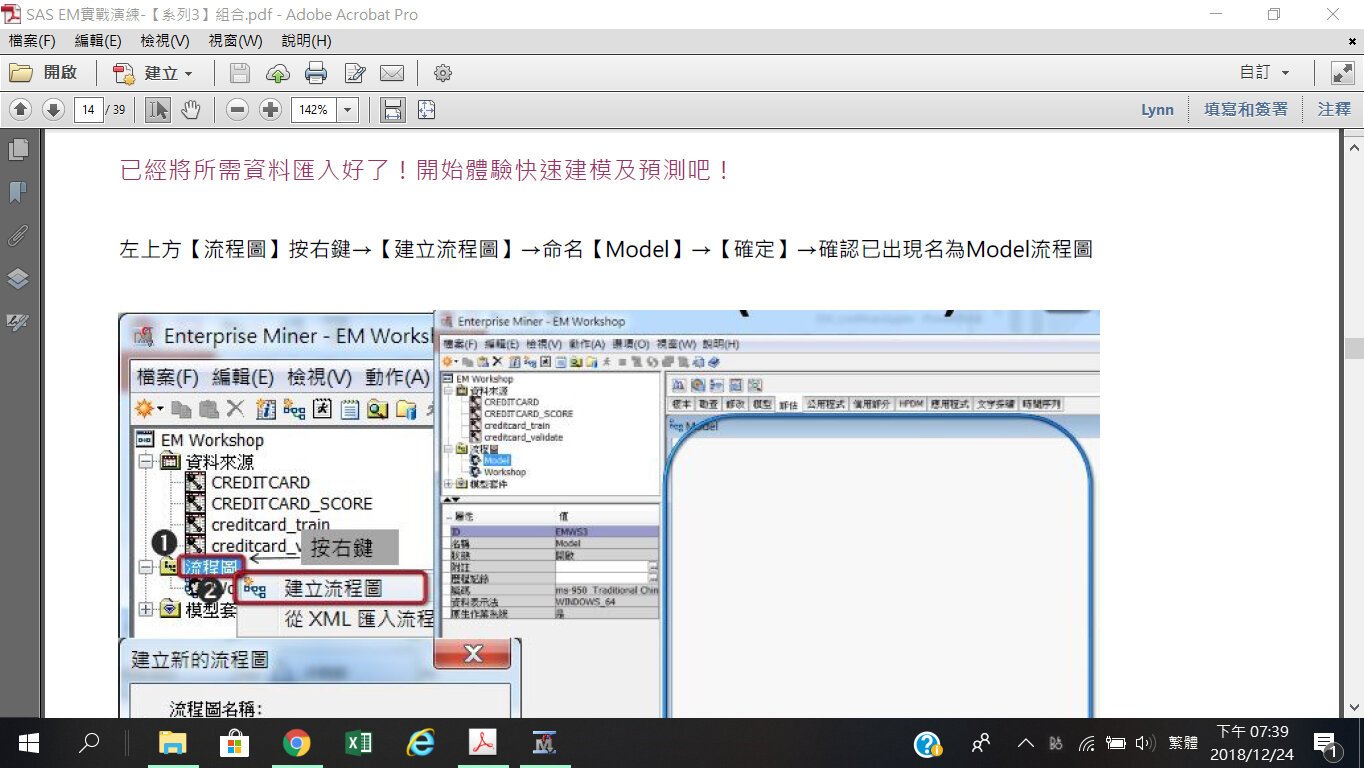Open the notification action center icon
Screen dimensions: 1364x768
tap(1326, 743)
